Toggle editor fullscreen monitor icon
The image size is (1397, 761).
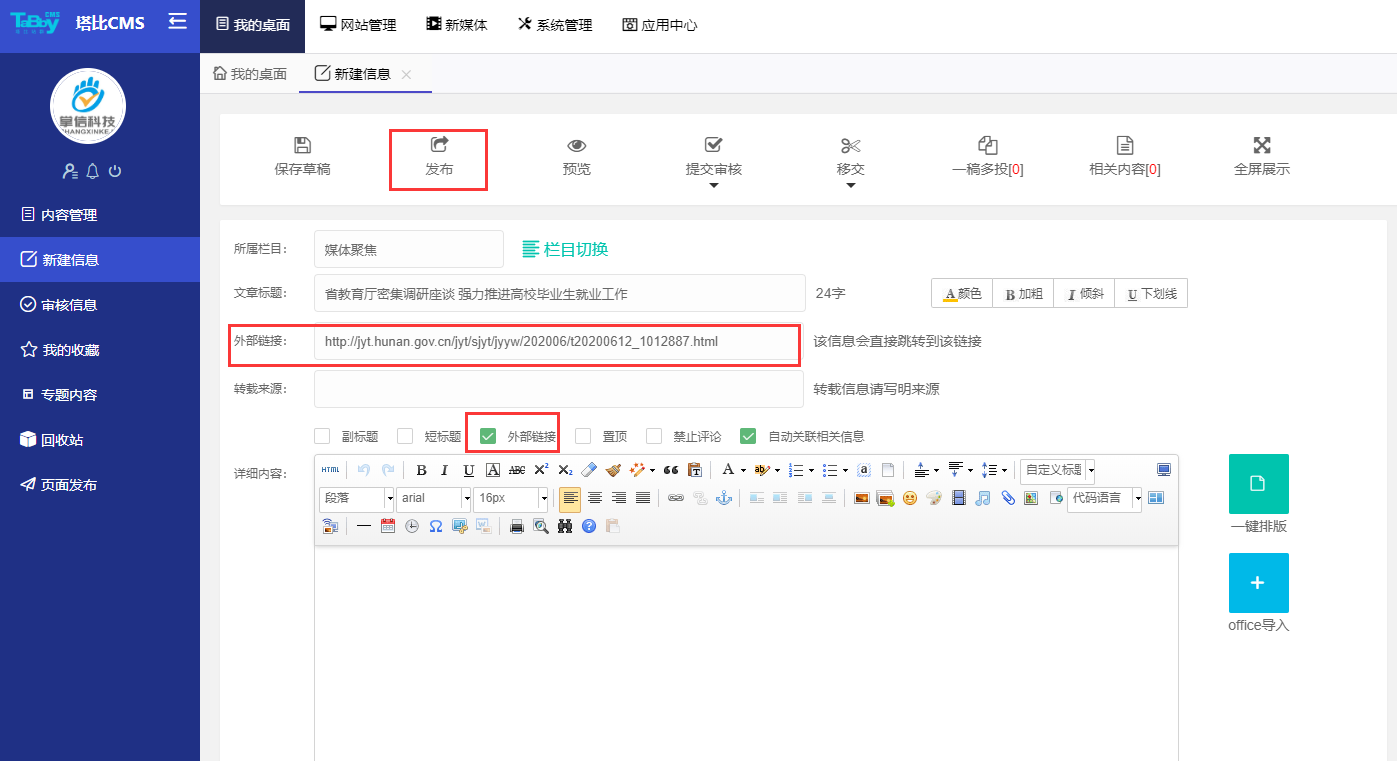pos(1164,470)
